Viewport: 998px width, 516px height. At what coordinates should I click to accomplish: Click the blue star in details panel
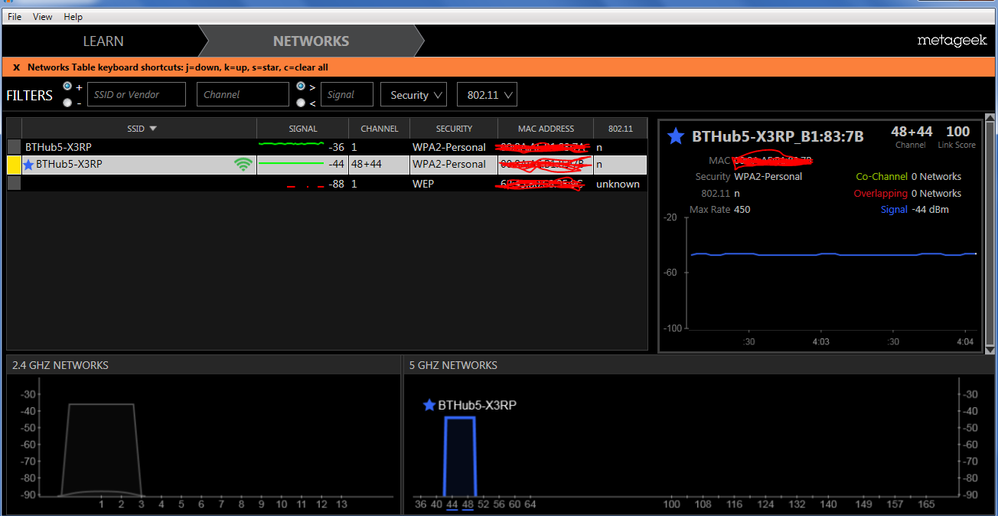(x=676, y=136)
